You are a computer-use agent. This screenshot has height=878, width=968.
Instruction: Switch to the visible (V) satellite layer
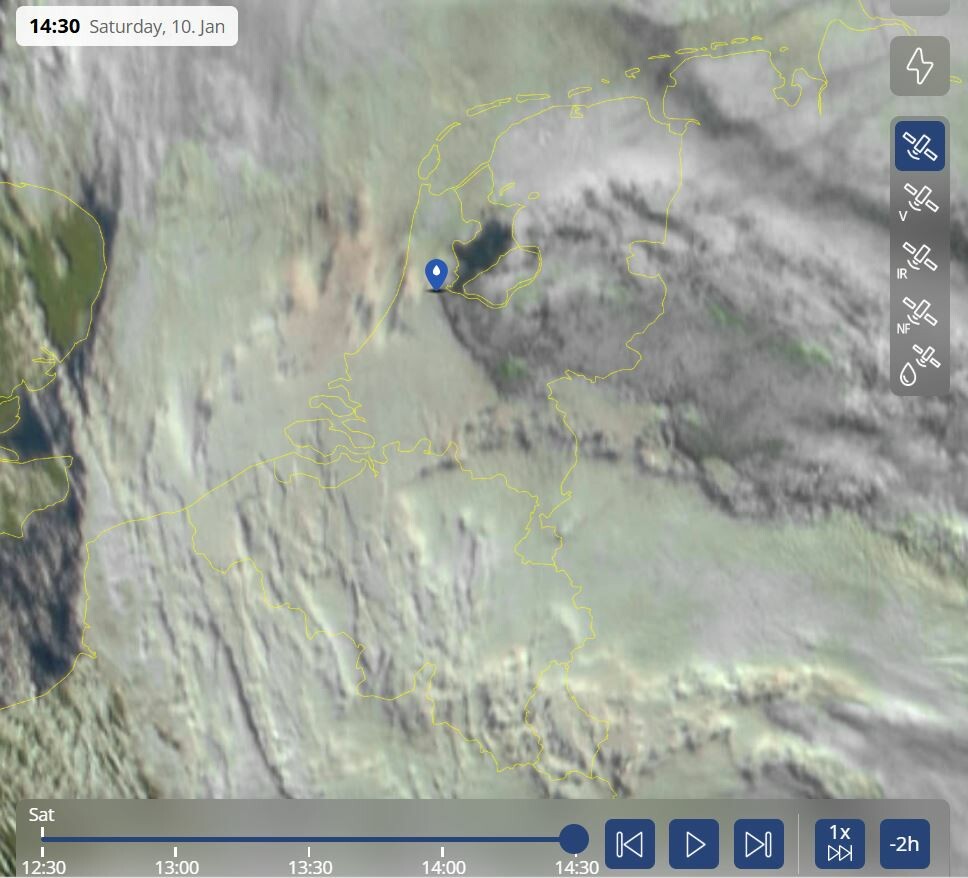coord(918,202)
